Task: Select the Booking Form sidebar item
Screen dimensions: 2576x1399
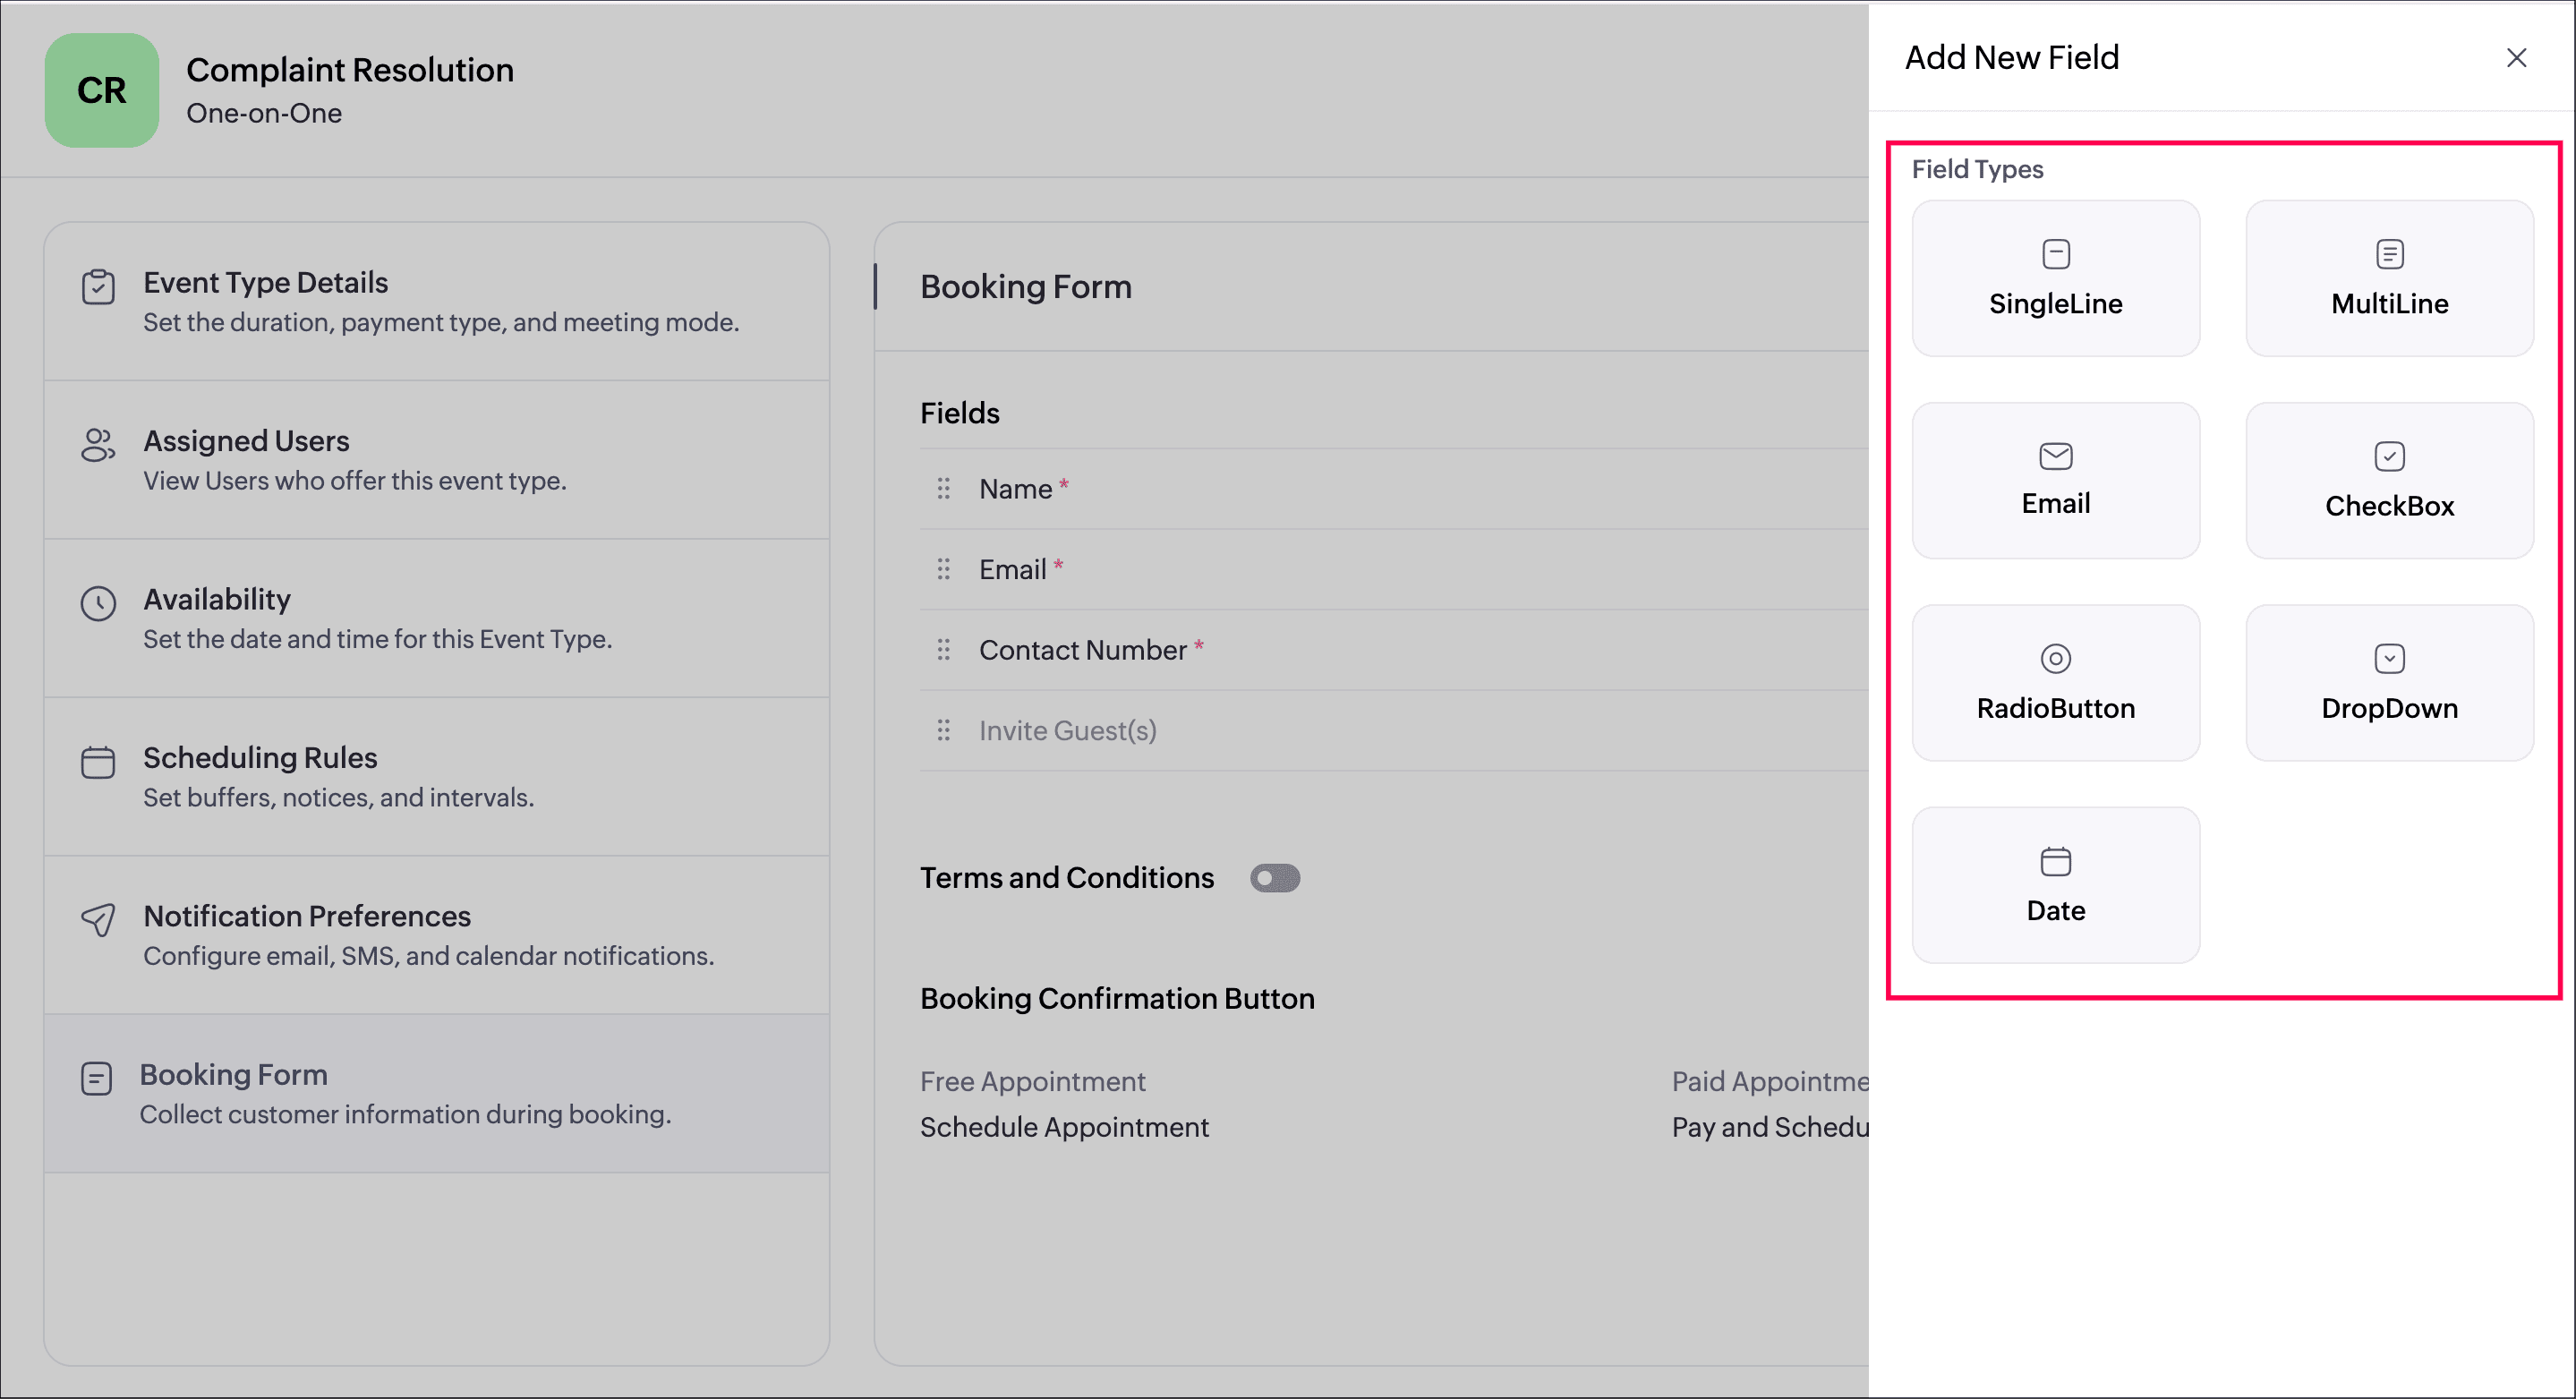Action: click(437, 1093)
